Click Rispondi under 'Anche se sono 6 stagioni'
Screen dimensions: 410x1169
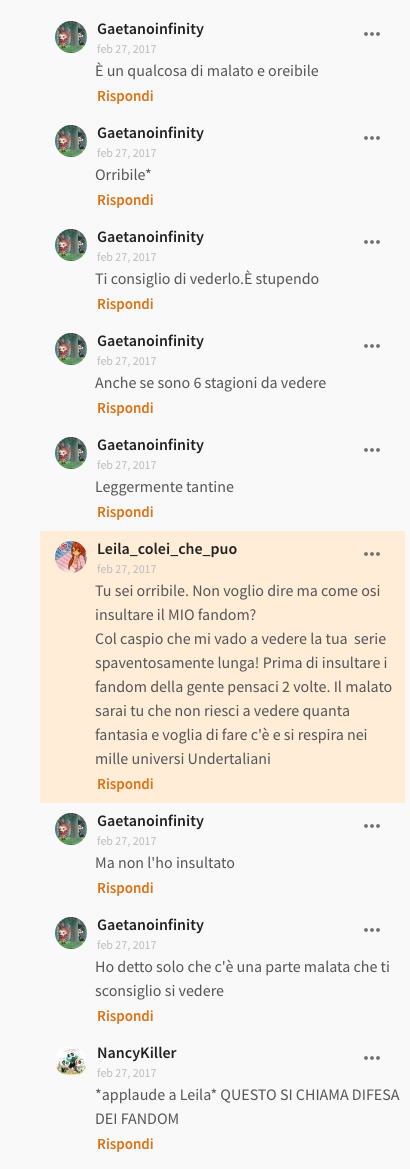(125, 408)
